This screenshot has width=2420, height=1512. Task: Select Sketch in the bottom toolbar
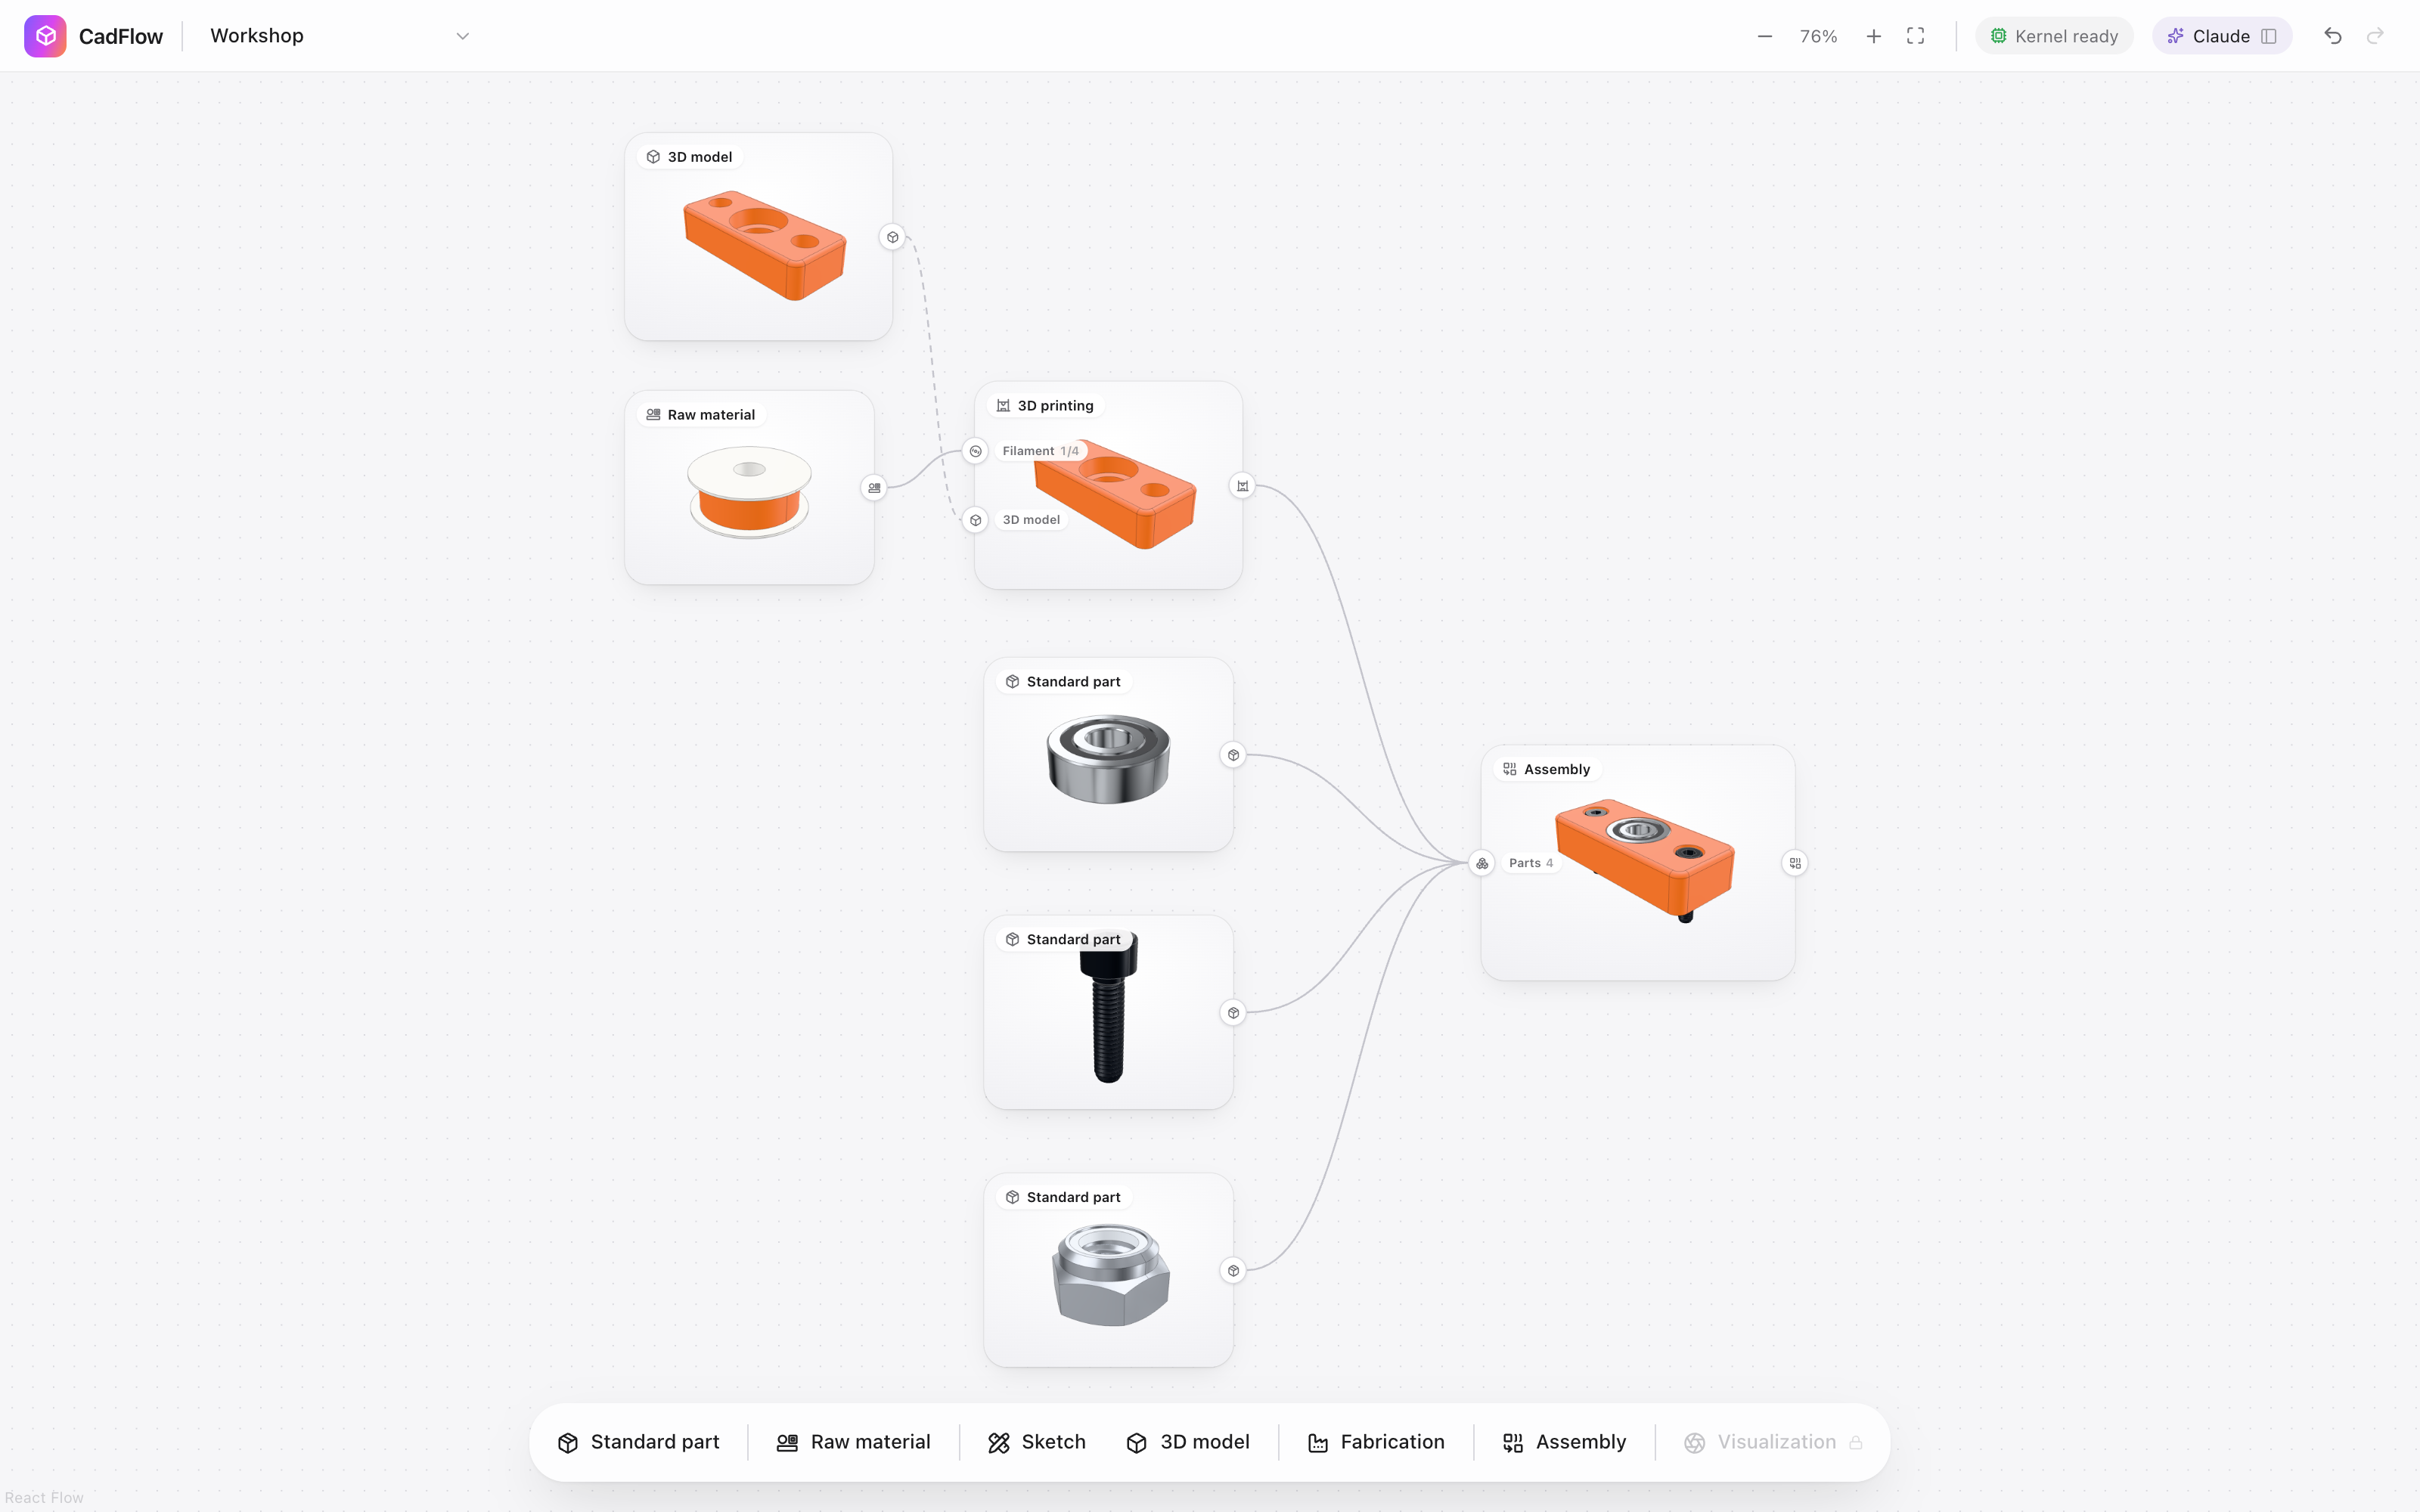point(1037,1442)
